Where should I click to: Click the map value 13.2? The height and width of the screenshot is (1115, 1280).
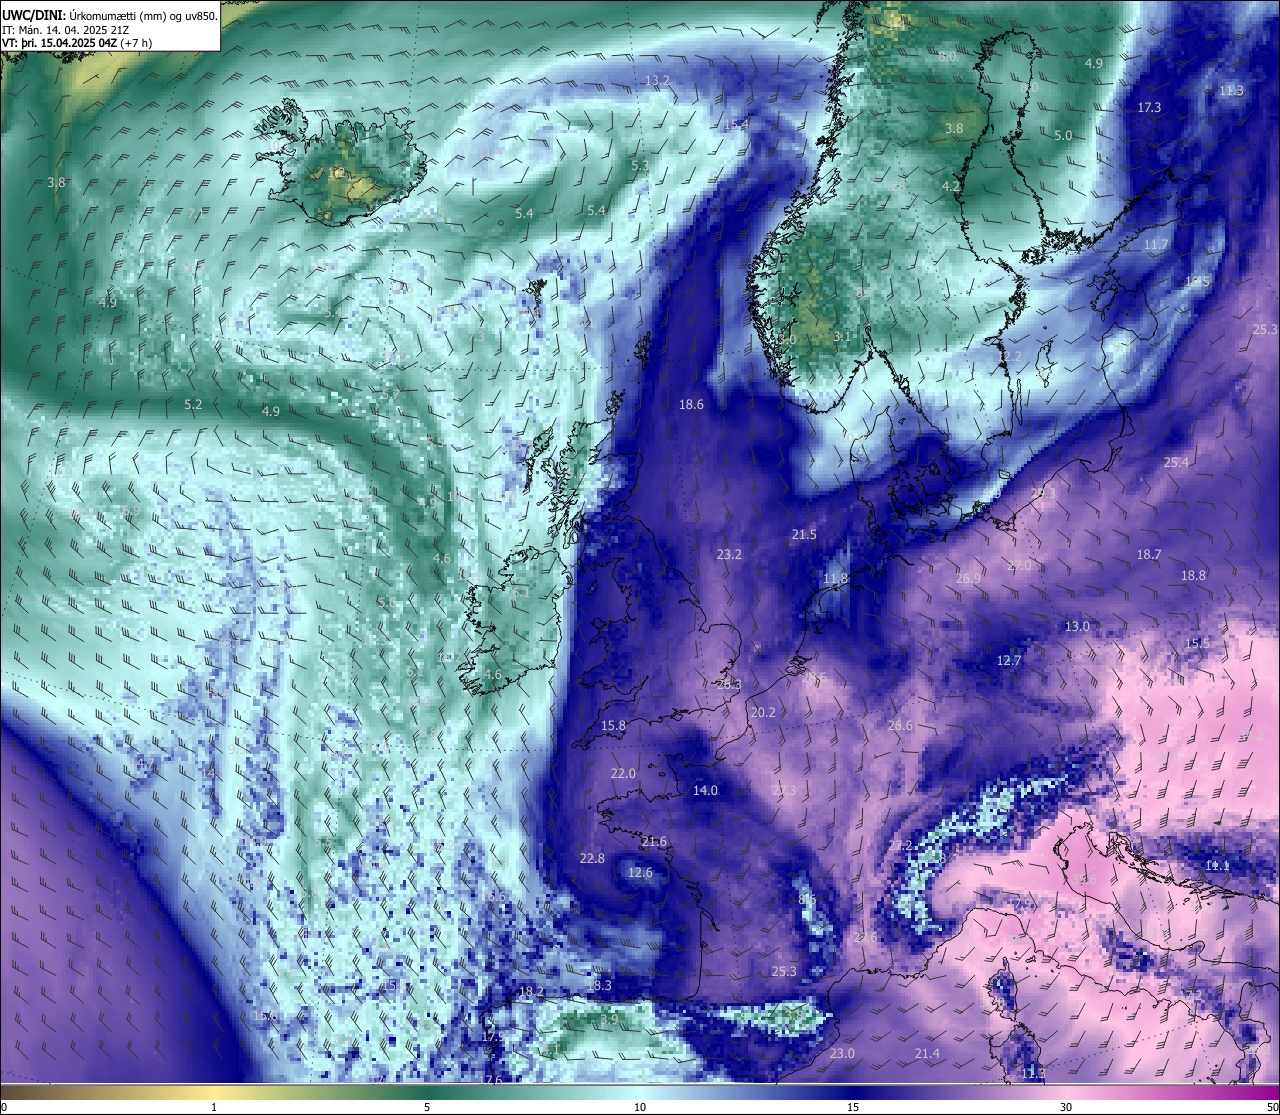[658, 80]
